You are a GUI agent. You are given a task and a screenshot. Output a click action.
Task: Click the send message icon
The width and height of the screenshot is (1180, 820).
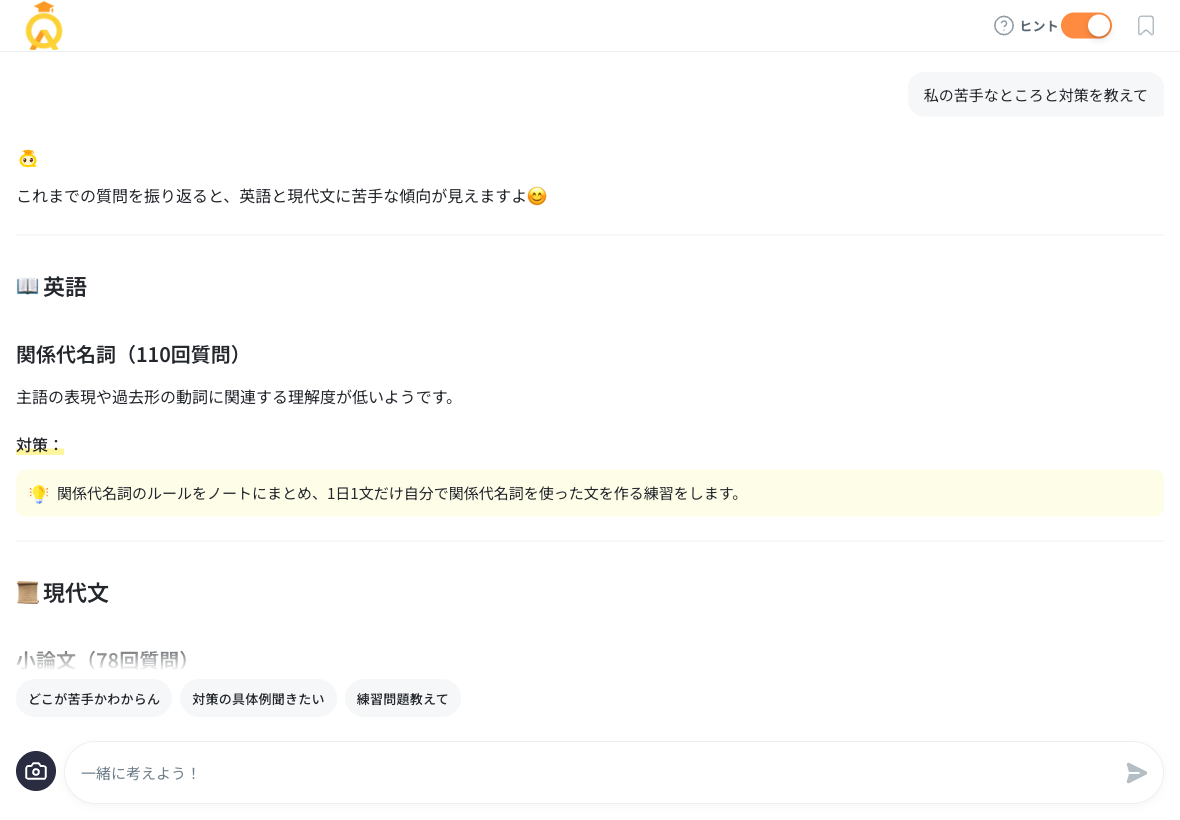click(x=1136, y=773)
